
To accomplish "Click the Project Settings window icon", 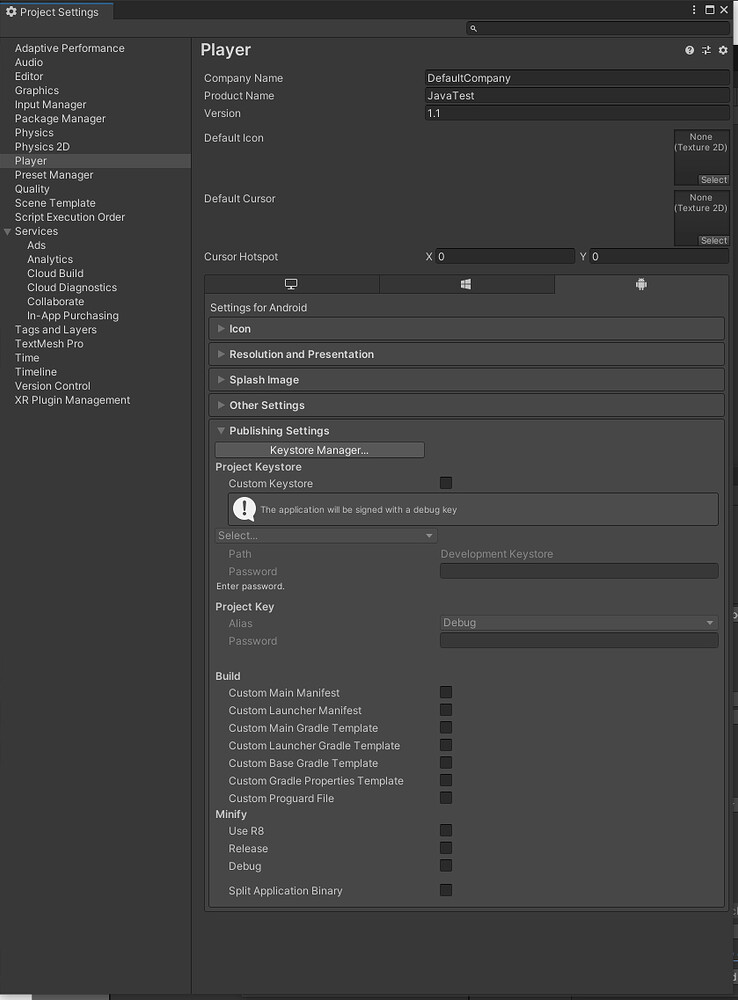I will click(x=11, y=12).
